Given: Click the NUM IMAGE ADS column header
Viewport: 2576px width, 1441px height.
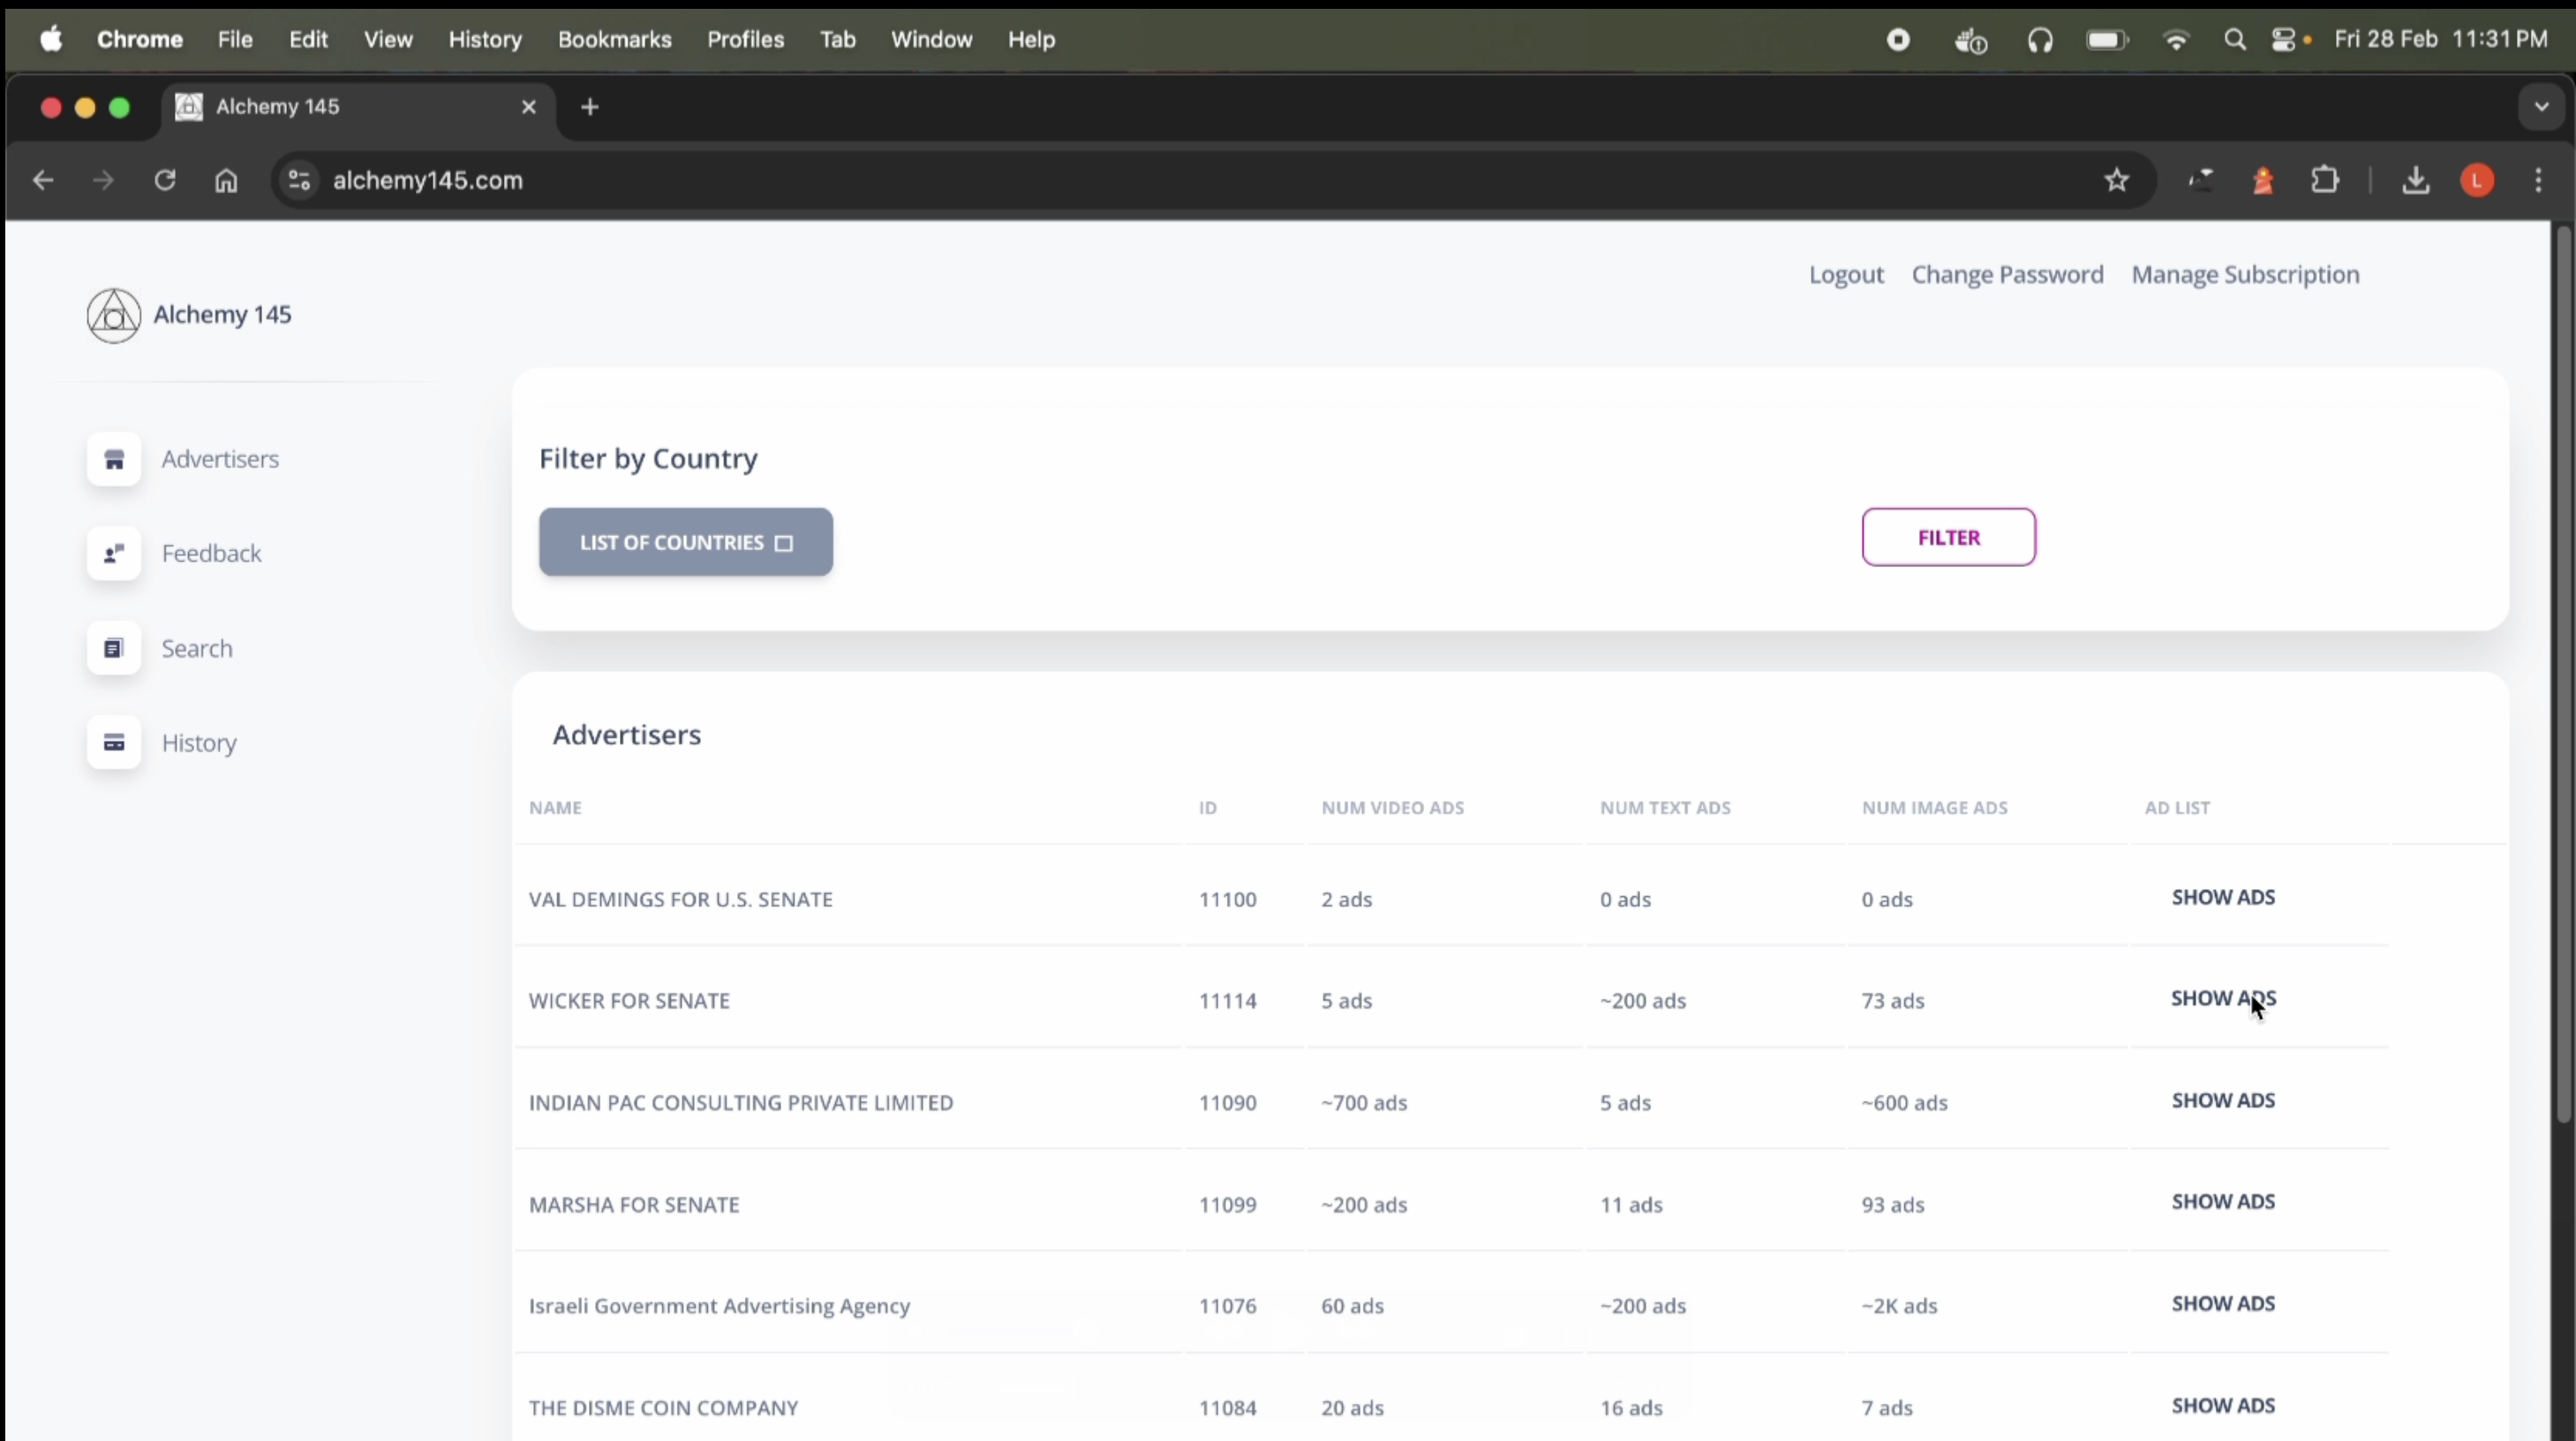Looking at the screenshot, I should pos(1934,808).
